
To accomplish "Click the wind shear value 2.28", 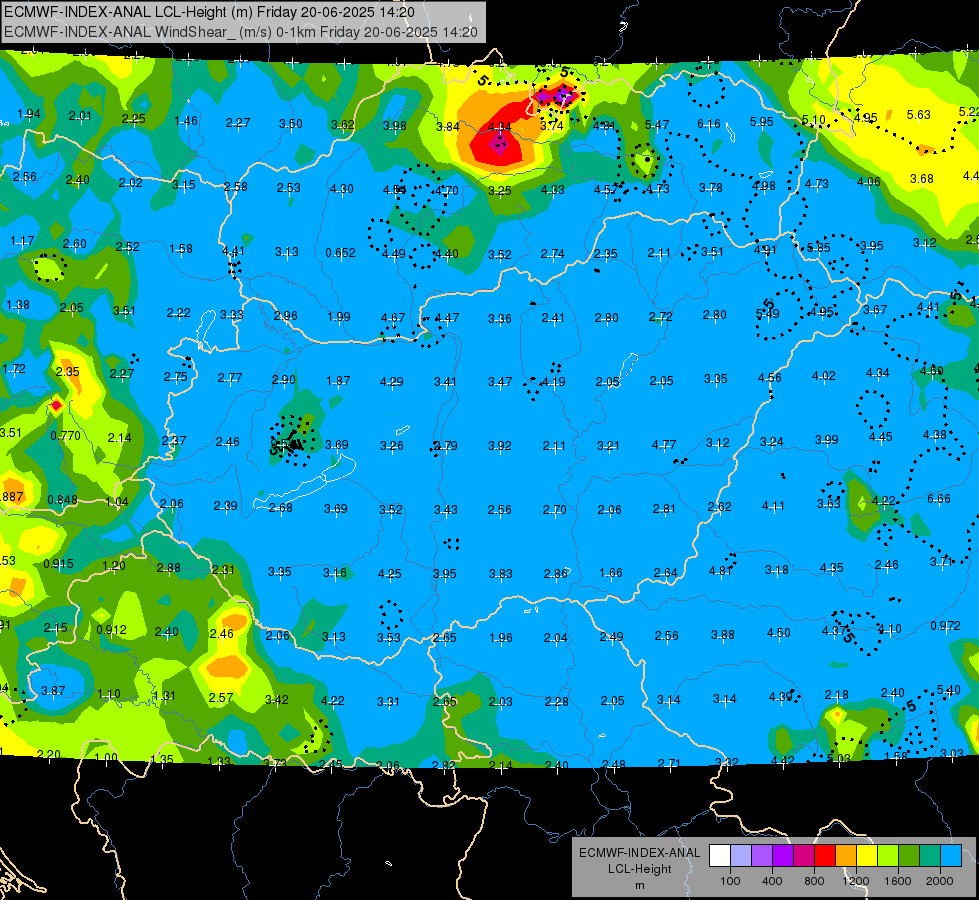I will 556,701.
